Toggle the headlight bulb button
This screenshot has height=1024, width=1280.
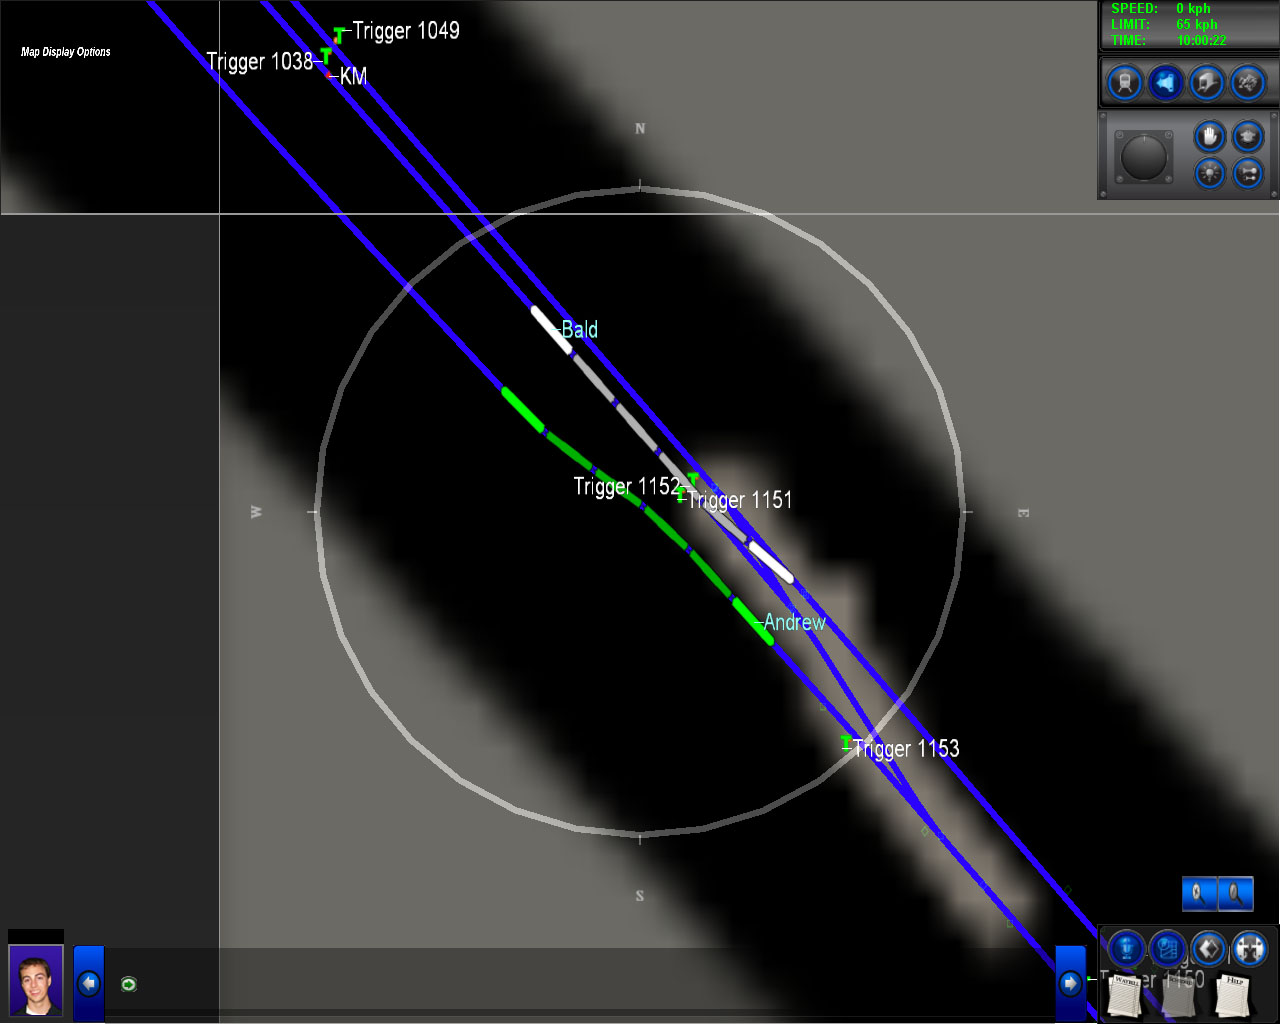point(1209,173)
